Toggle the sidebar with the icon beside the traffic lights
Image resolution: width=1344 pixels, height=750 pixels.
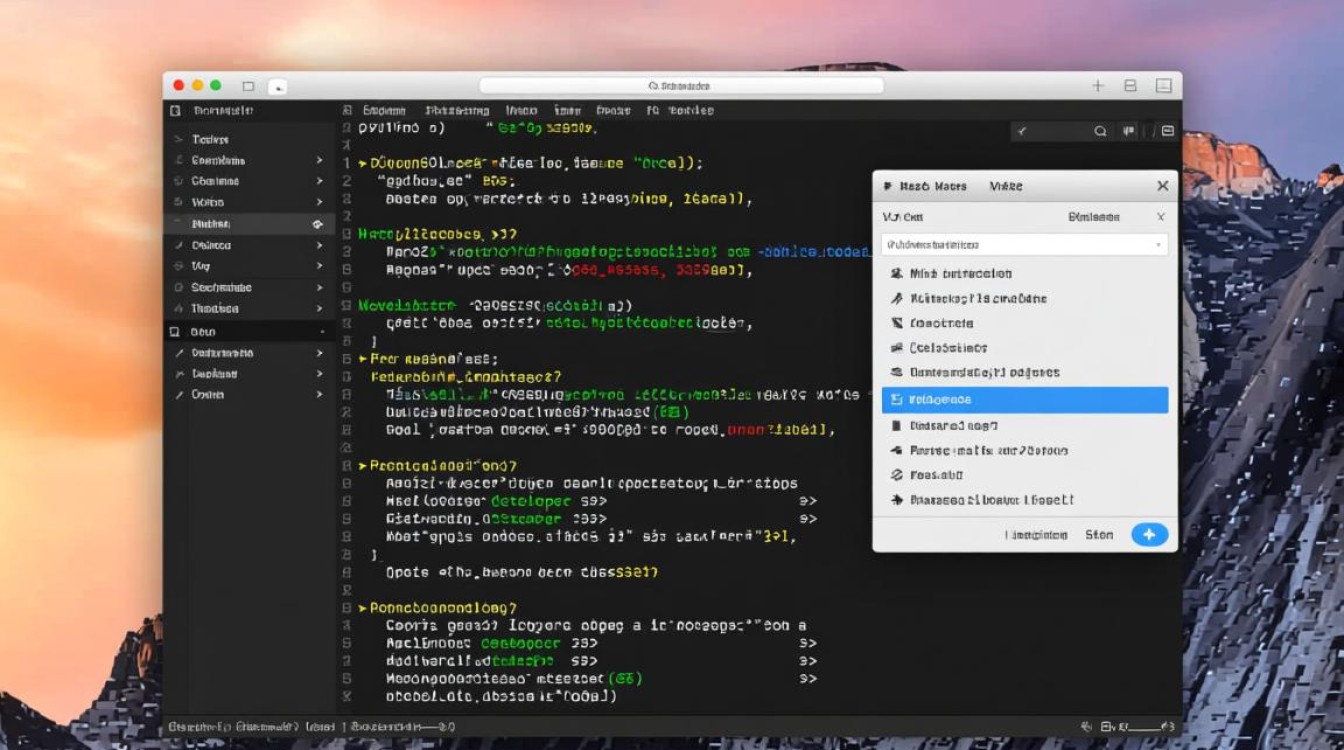click(x=248, y=86)
